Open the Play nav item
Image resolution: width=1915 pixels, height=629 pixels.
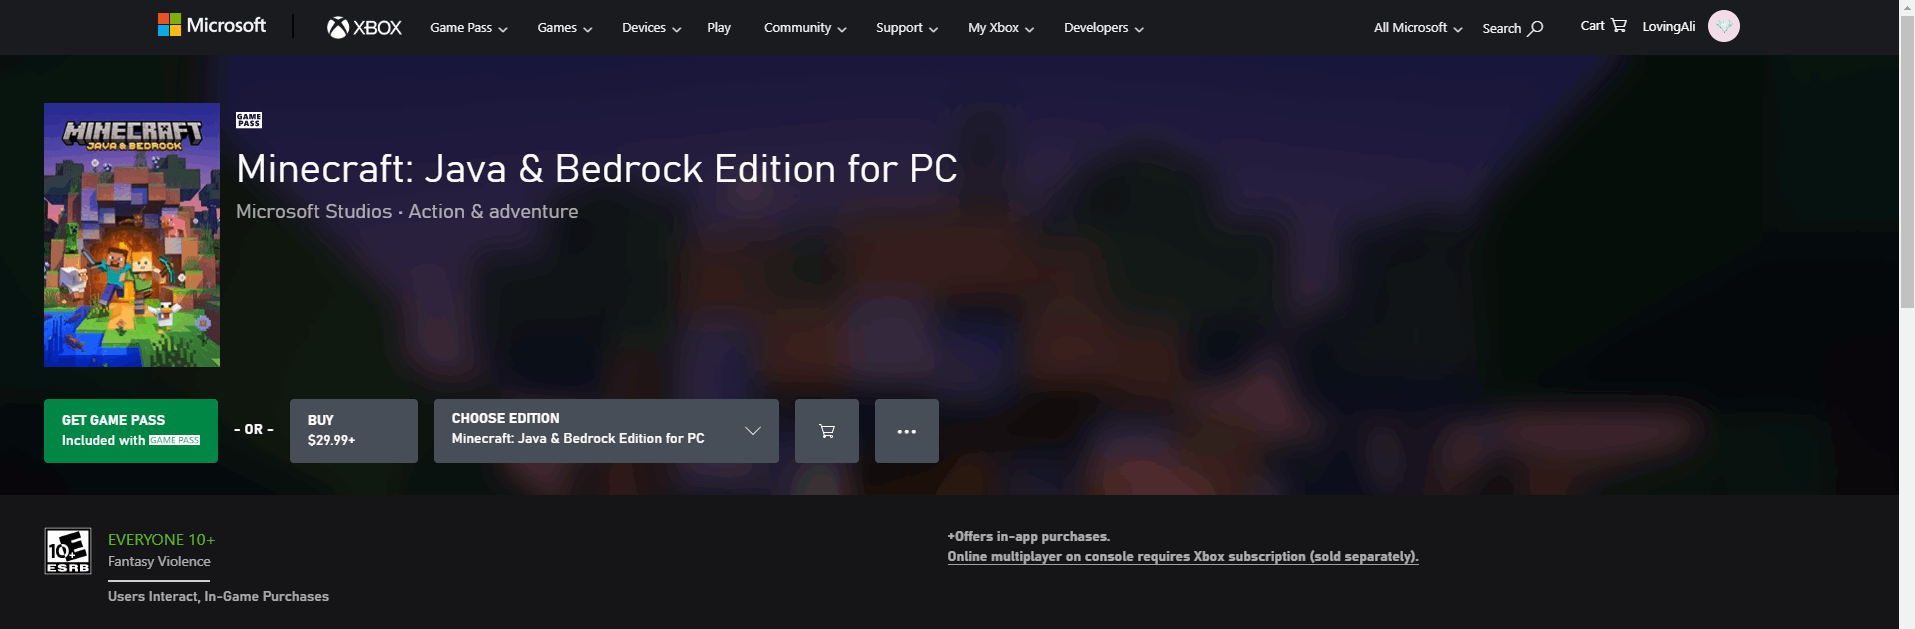click(719, 28)
